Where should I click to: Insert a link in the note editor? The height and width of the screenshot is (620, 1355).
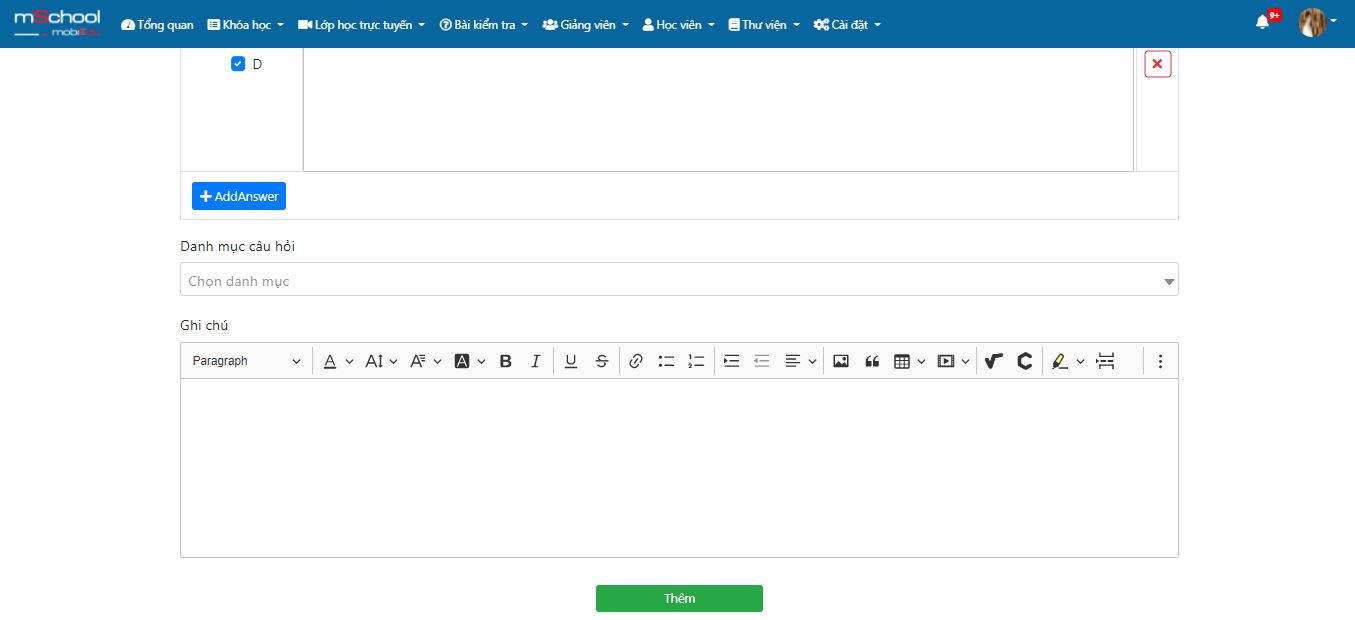636,361
